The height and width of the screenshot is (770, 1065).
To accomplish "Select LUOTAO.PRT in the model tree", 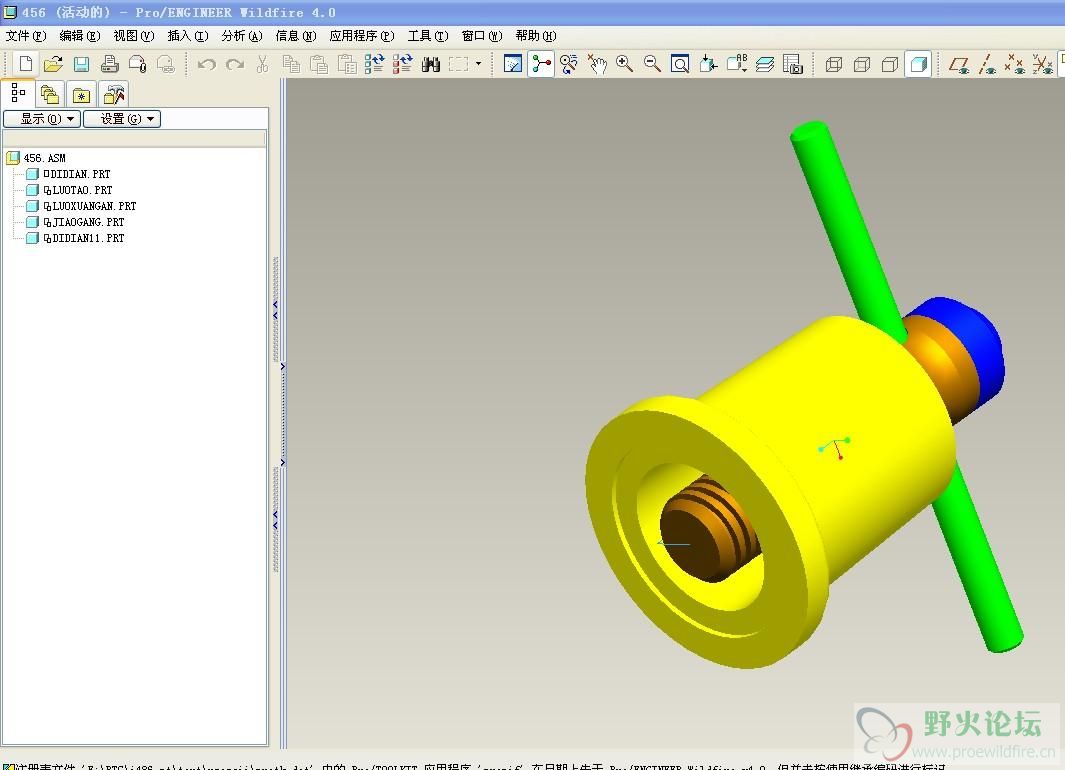I will click(78, 190).
